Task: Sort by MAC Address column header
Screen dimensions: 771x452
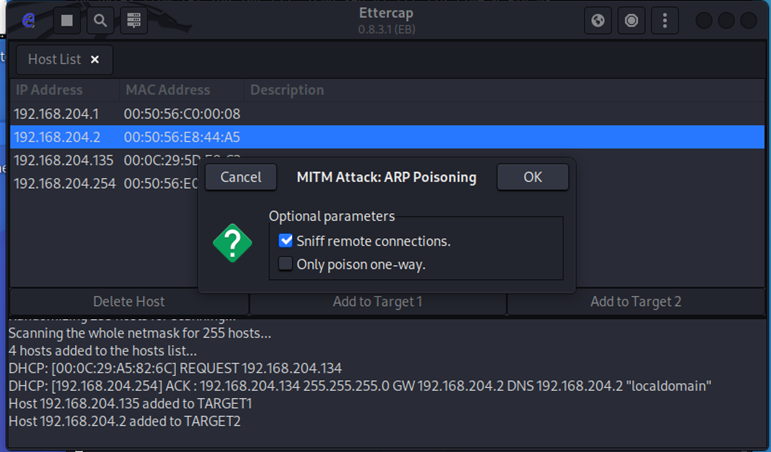Action: pos(167,90)
